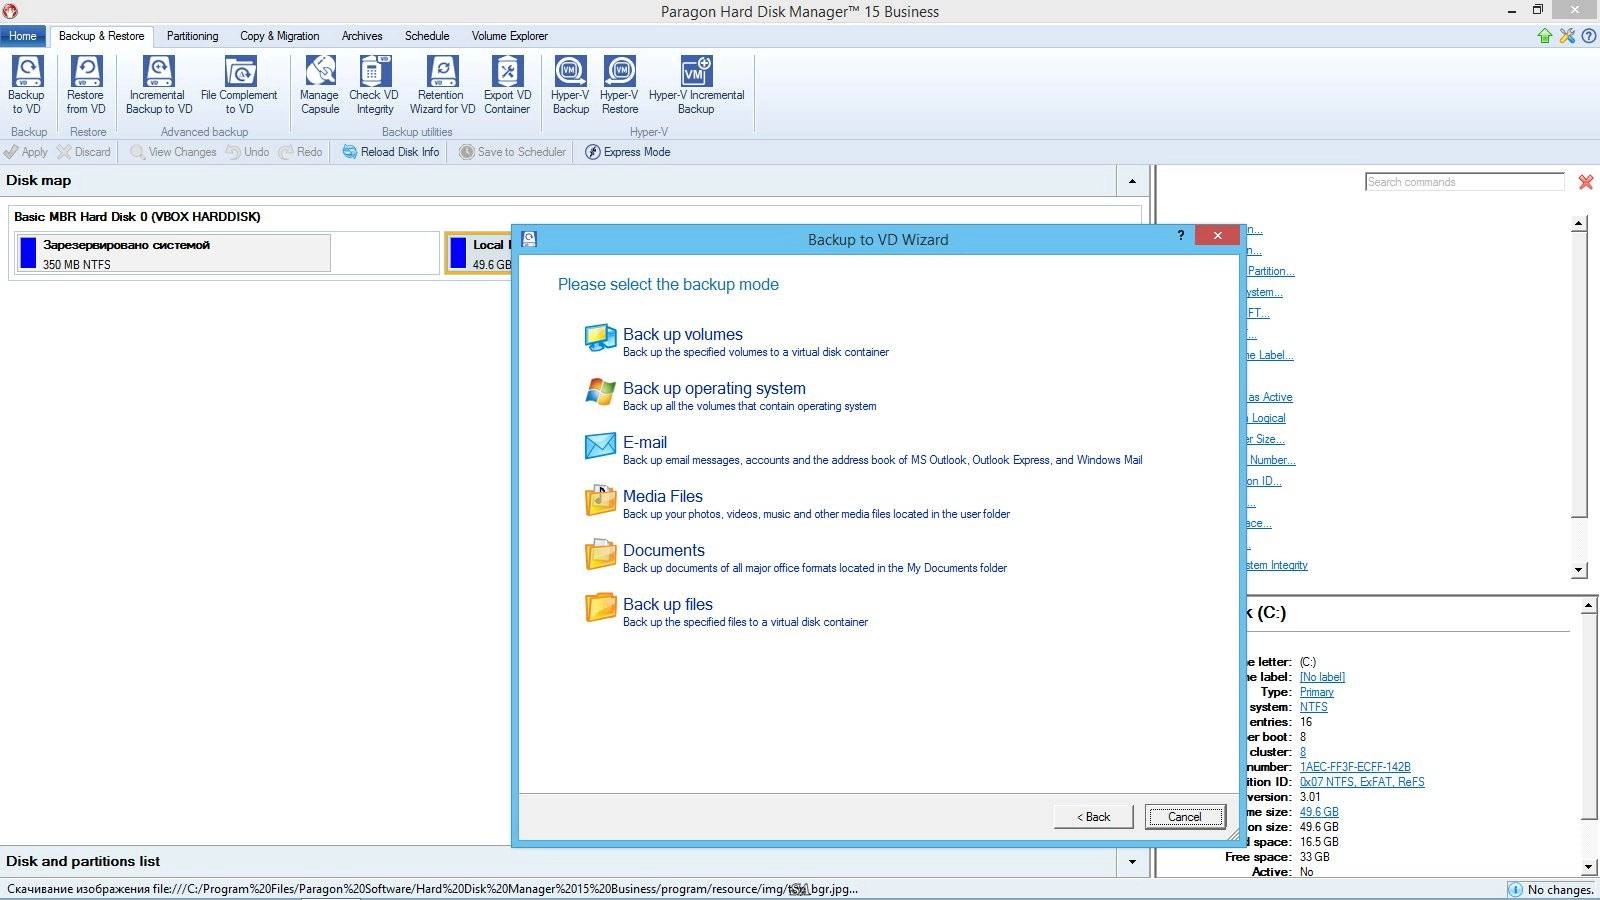
Task: Switch to the Volume Explorer tab
Action: (x=509, y=36)
